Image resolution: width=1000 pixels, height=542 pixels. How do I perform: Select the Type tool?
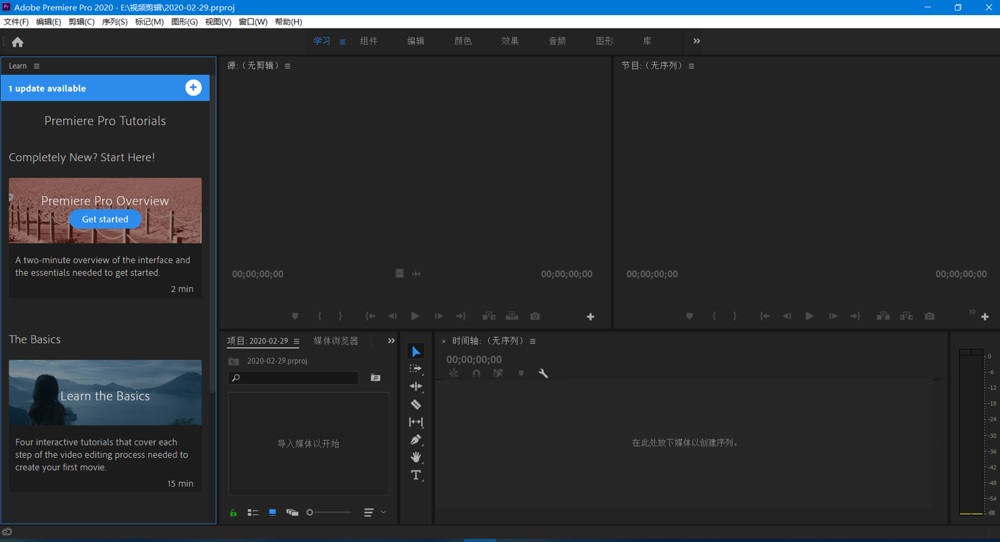click(x=416, y=475)
